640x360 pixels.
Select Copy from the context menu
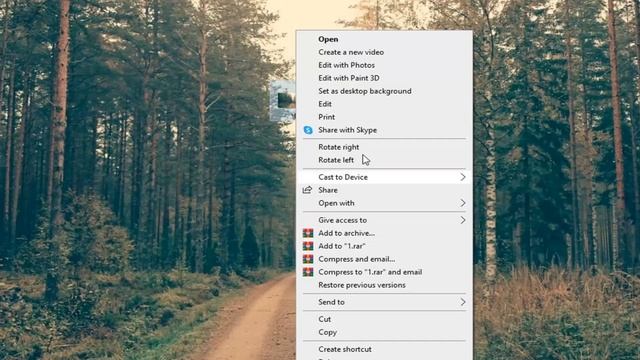pyautogui.click(x=384, y=332)
